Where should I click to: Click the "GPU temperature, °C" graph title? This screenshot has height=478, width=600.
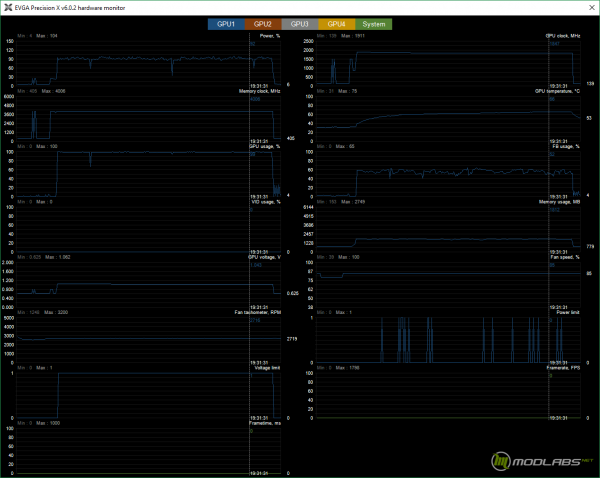(557, 91)
